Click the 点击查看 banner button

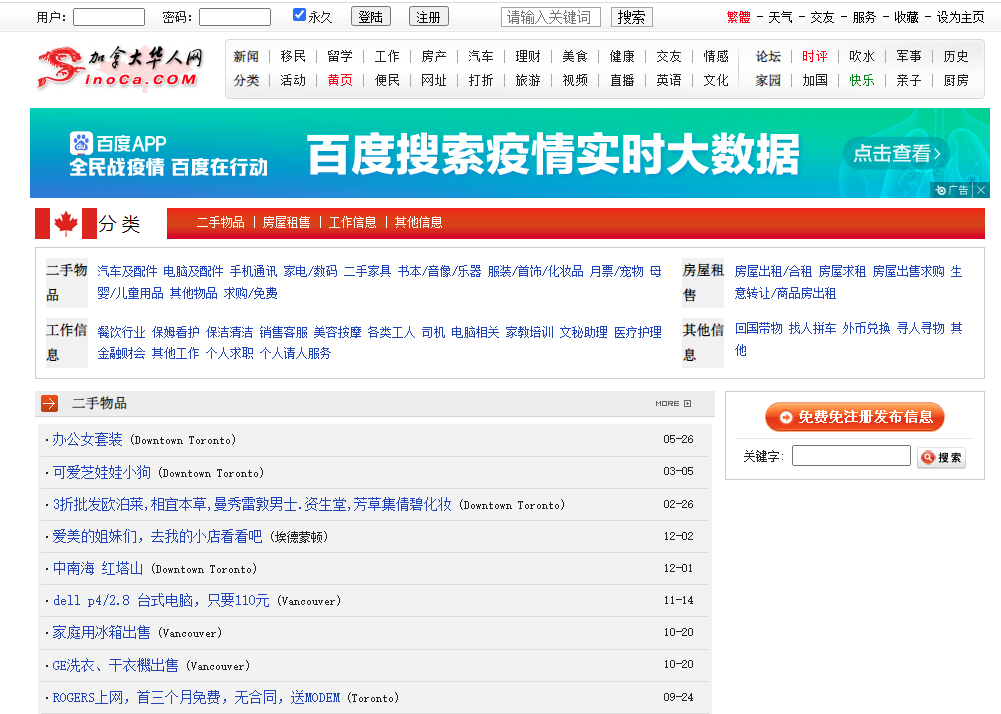896,153
